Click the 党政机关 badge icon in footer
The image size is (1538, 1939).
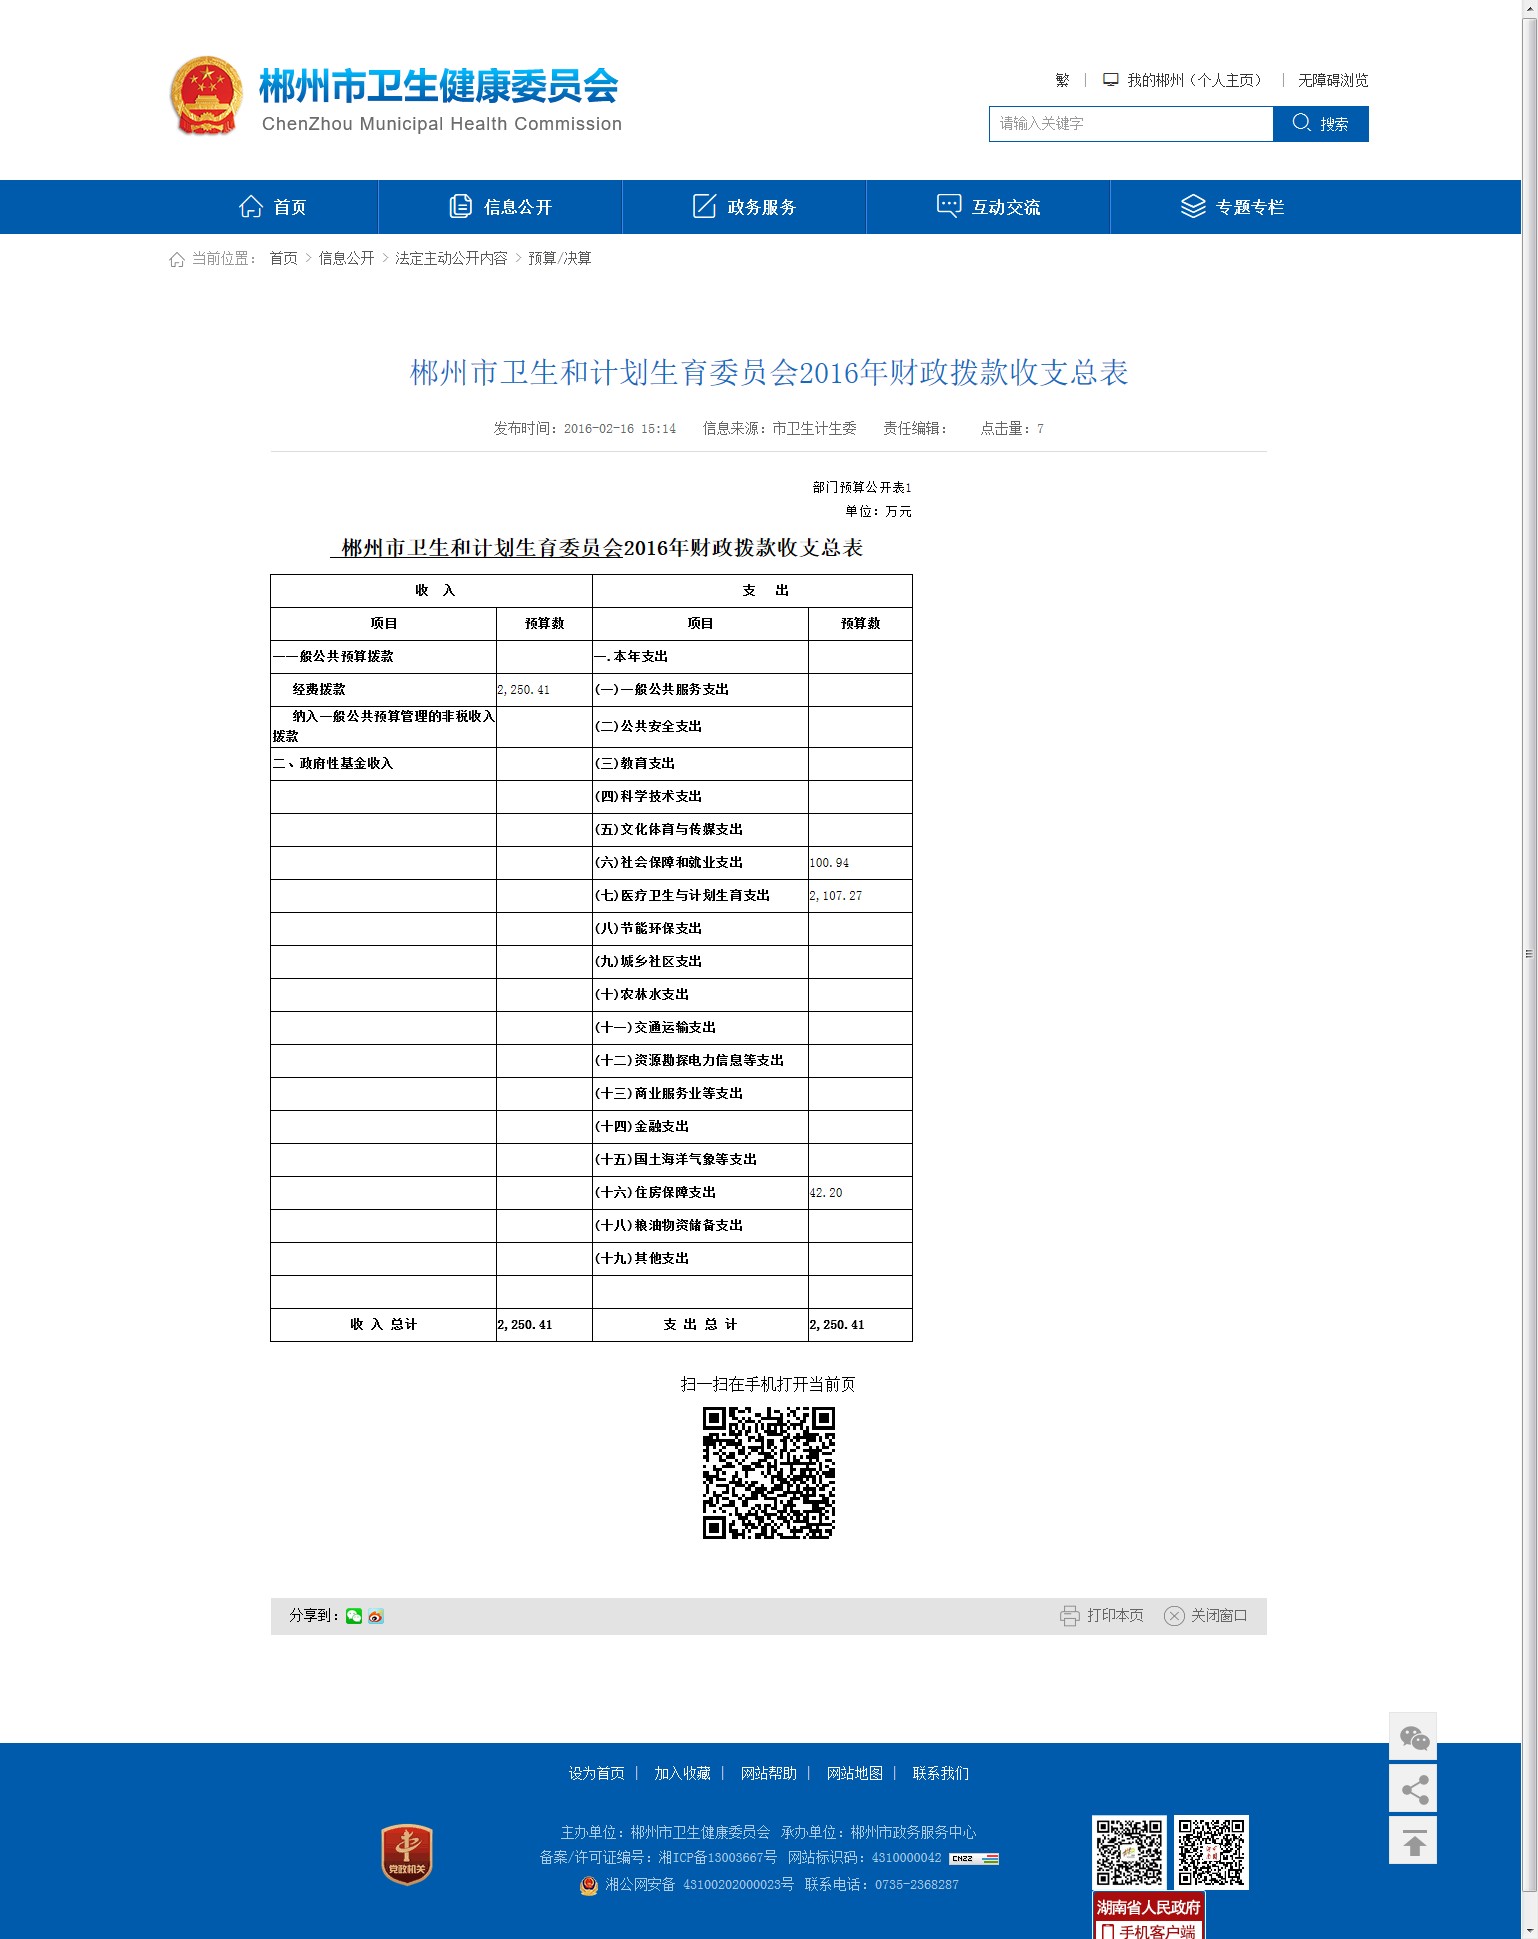(407, 1854)
